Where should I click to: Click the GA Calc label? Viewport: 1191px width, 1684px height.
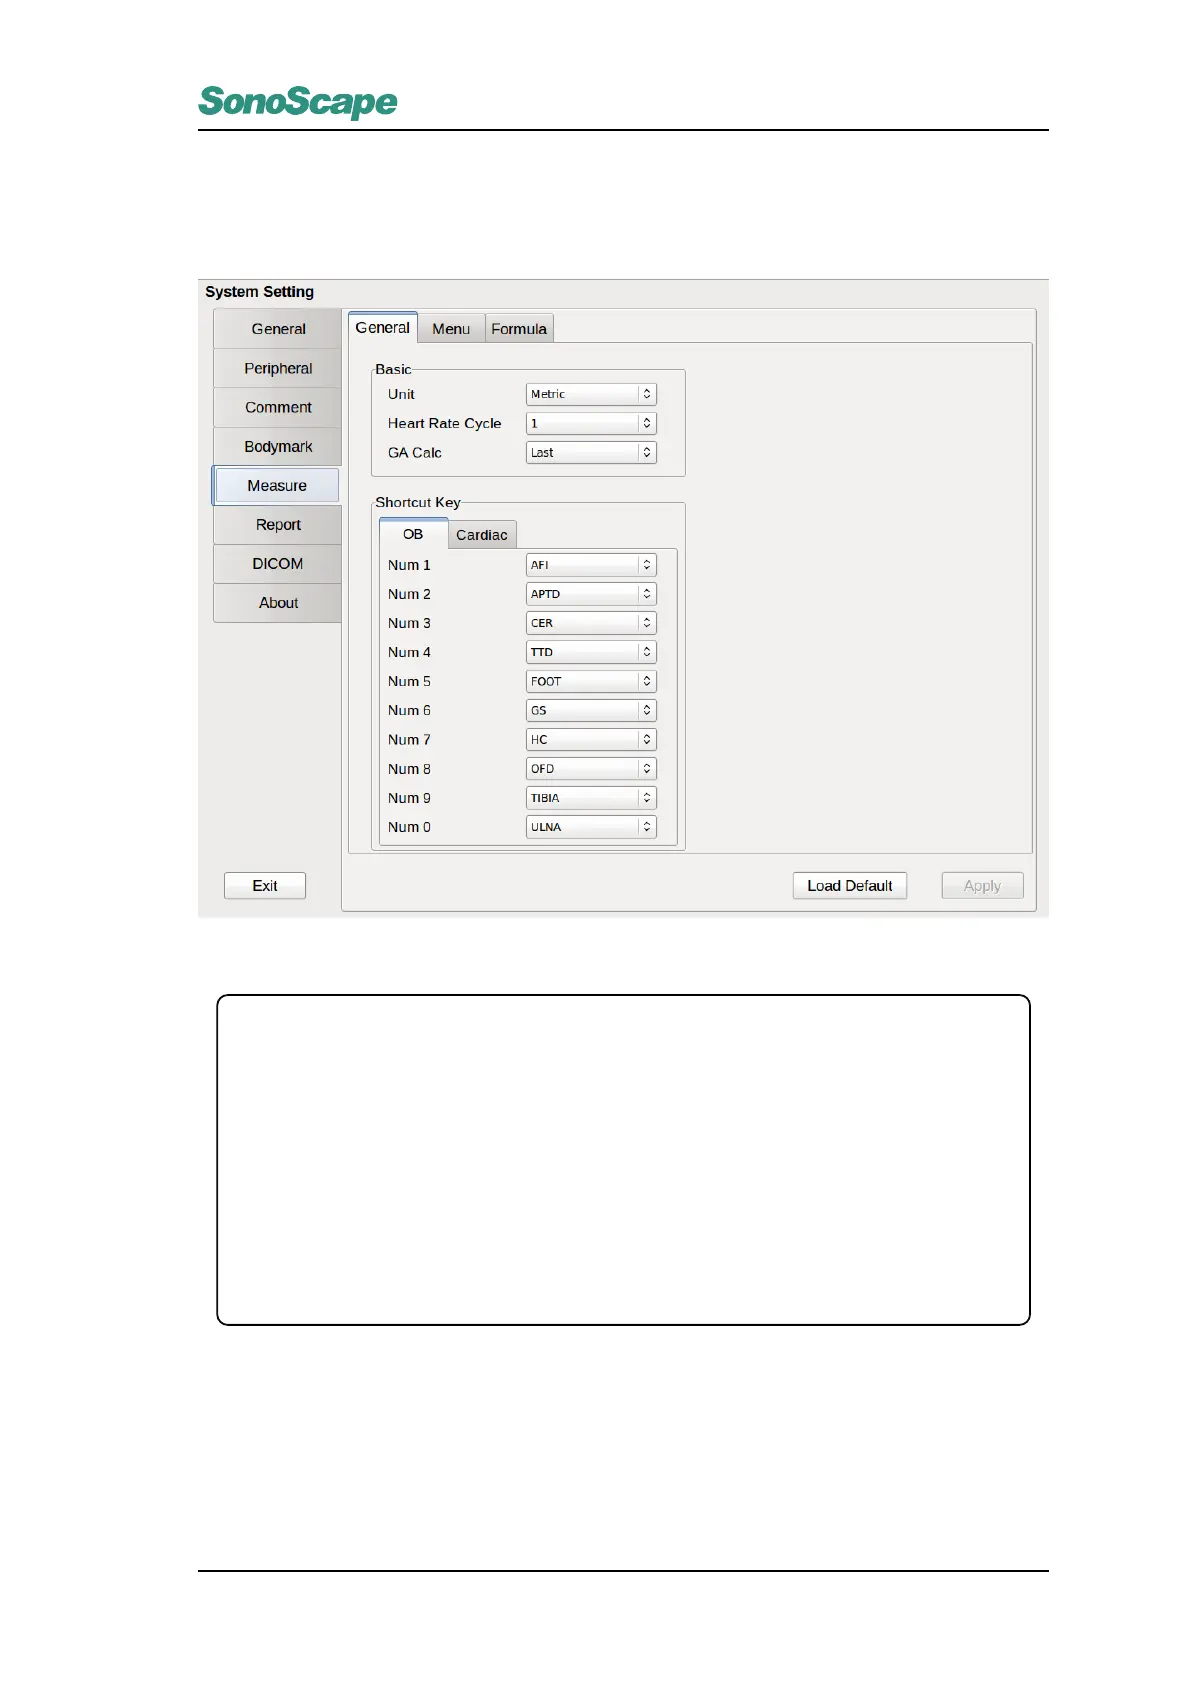[415, 452]
